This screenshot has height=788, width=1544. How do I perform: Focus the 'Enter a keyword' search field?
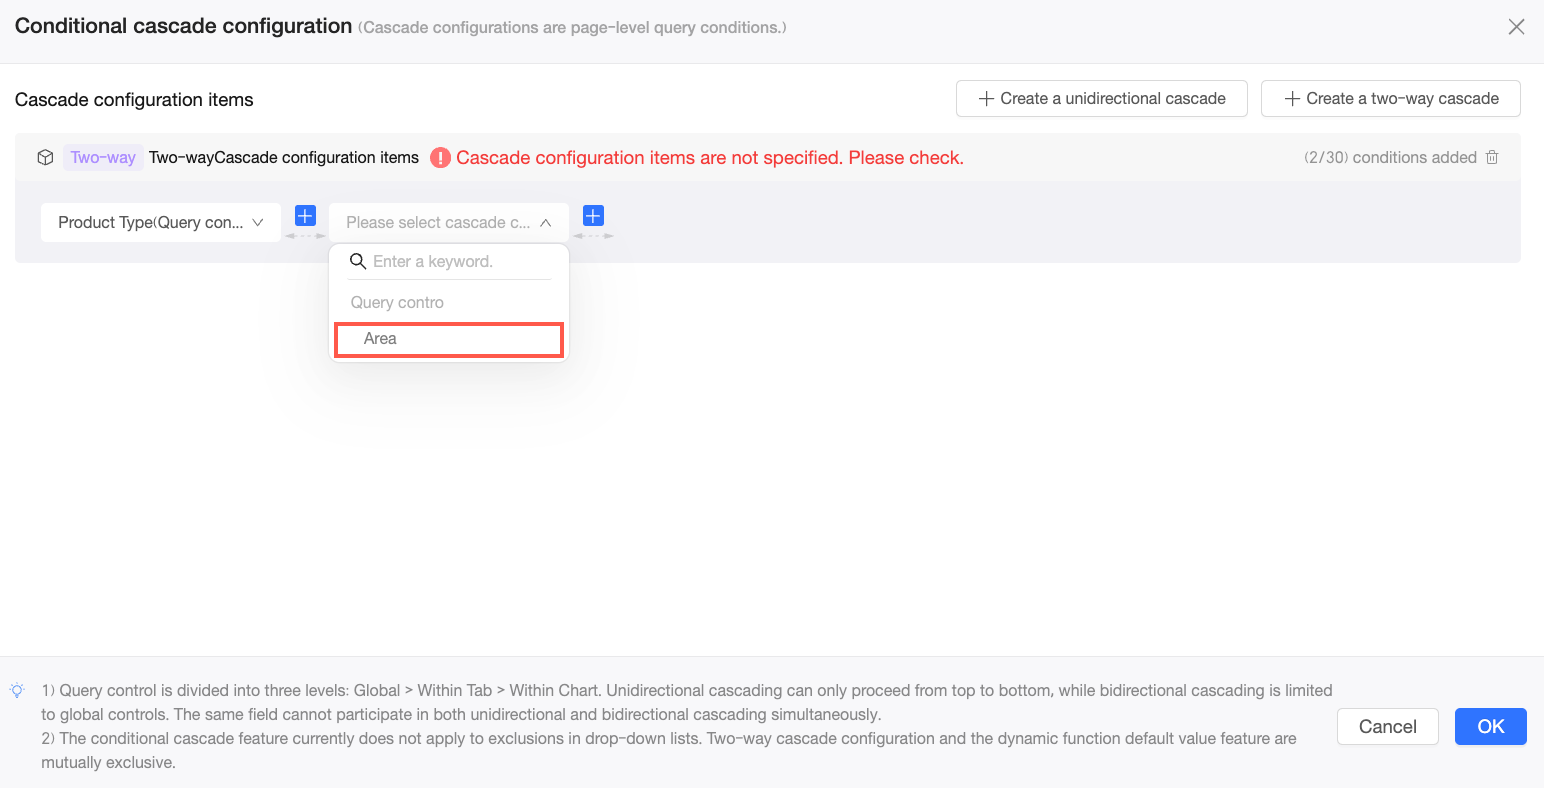(460, 261)
